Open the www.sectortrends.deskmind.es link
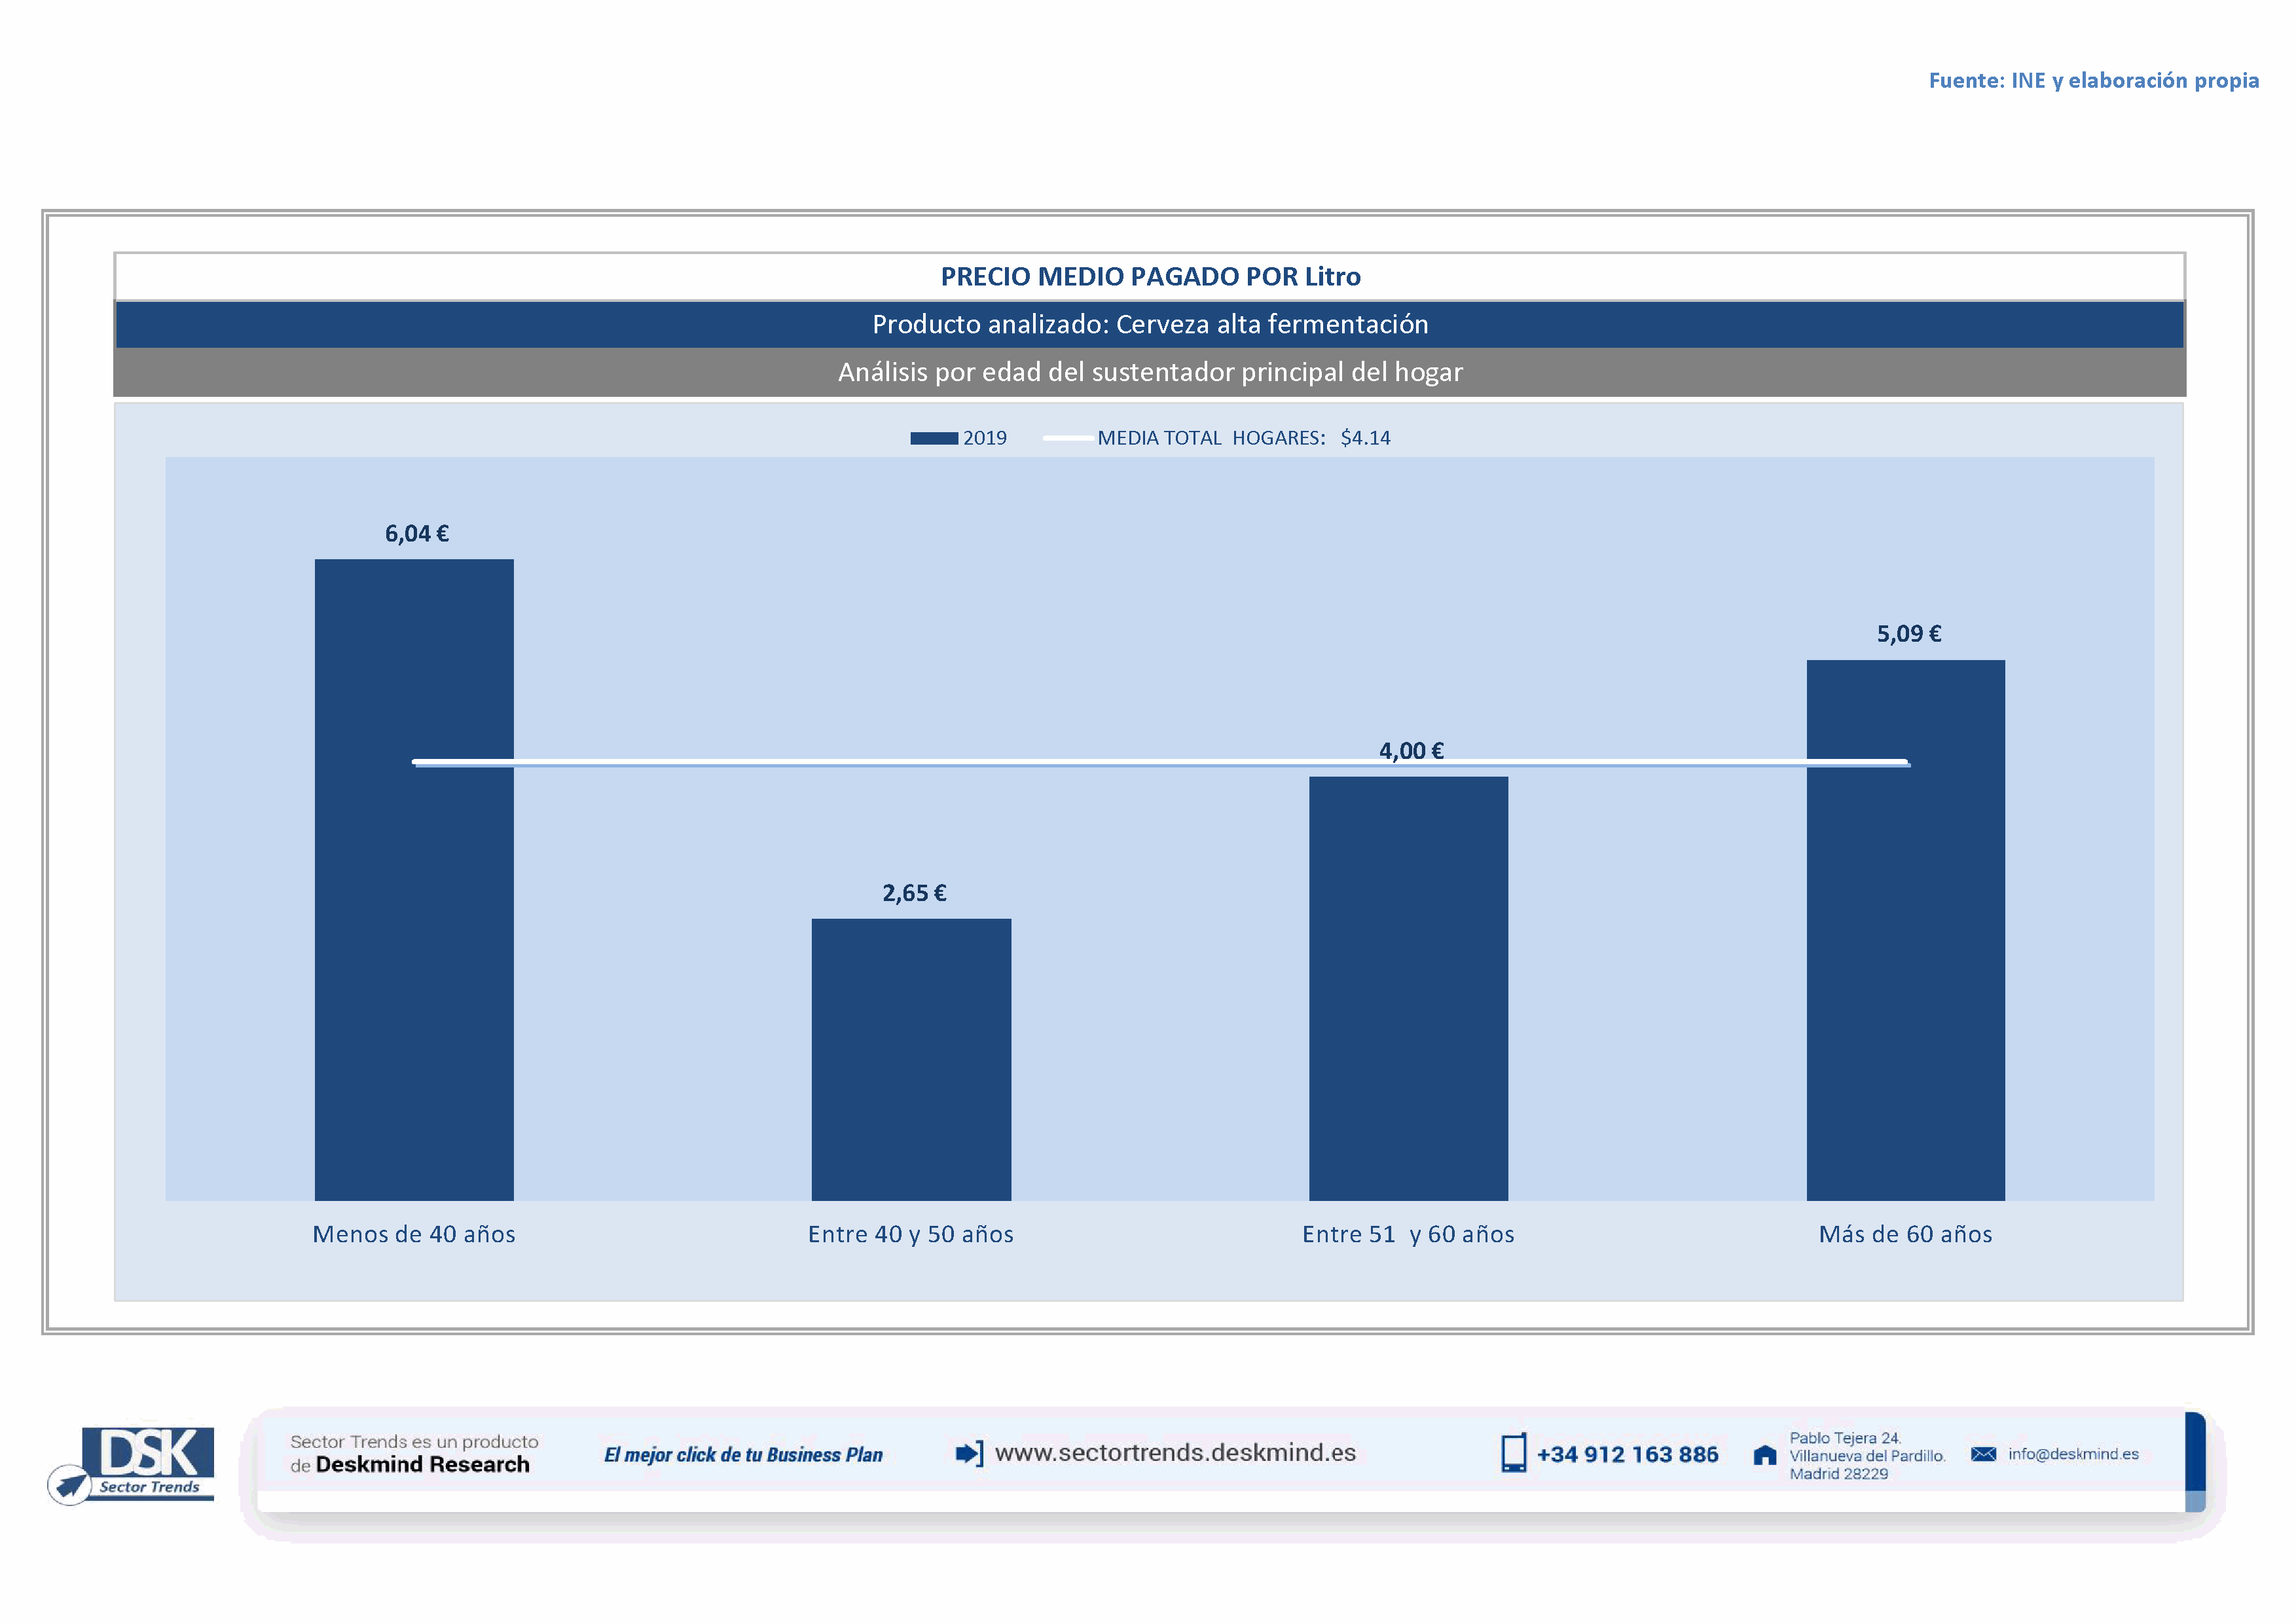 tap(1175, 1453)
